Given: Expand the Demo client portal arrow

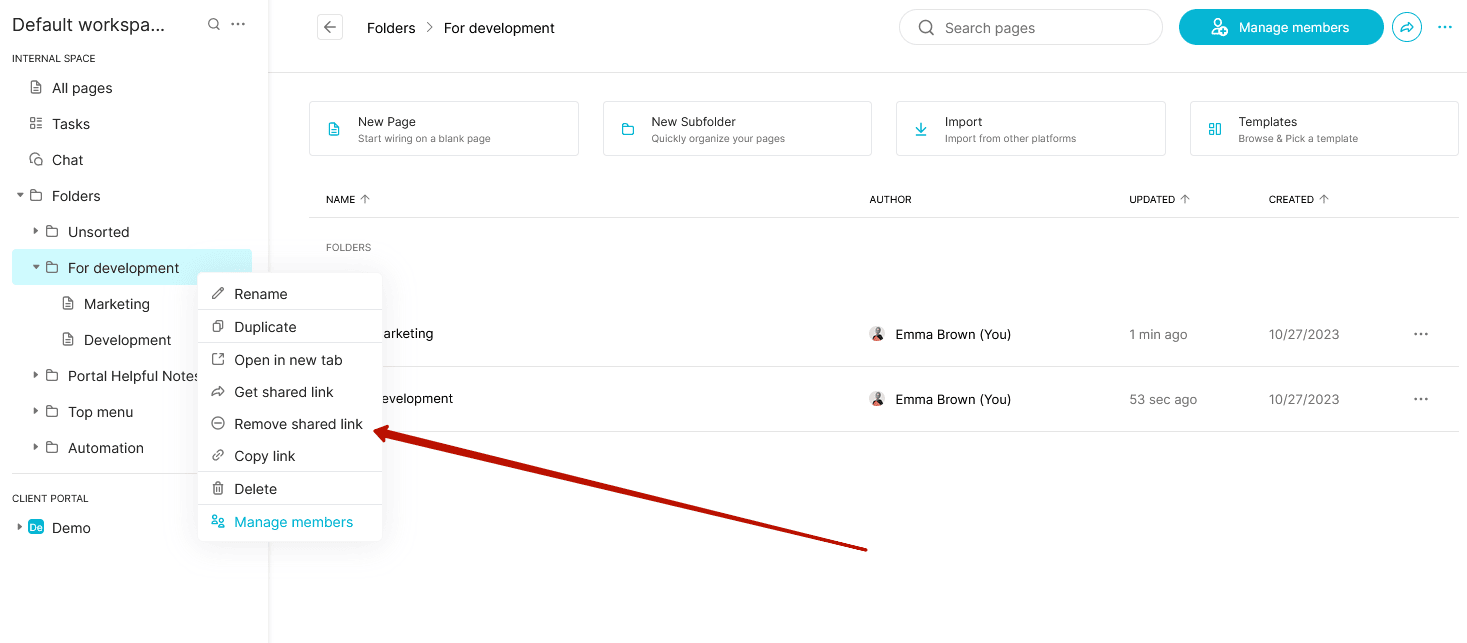Looking at the screenshot, I should click(x=20, y=527).
